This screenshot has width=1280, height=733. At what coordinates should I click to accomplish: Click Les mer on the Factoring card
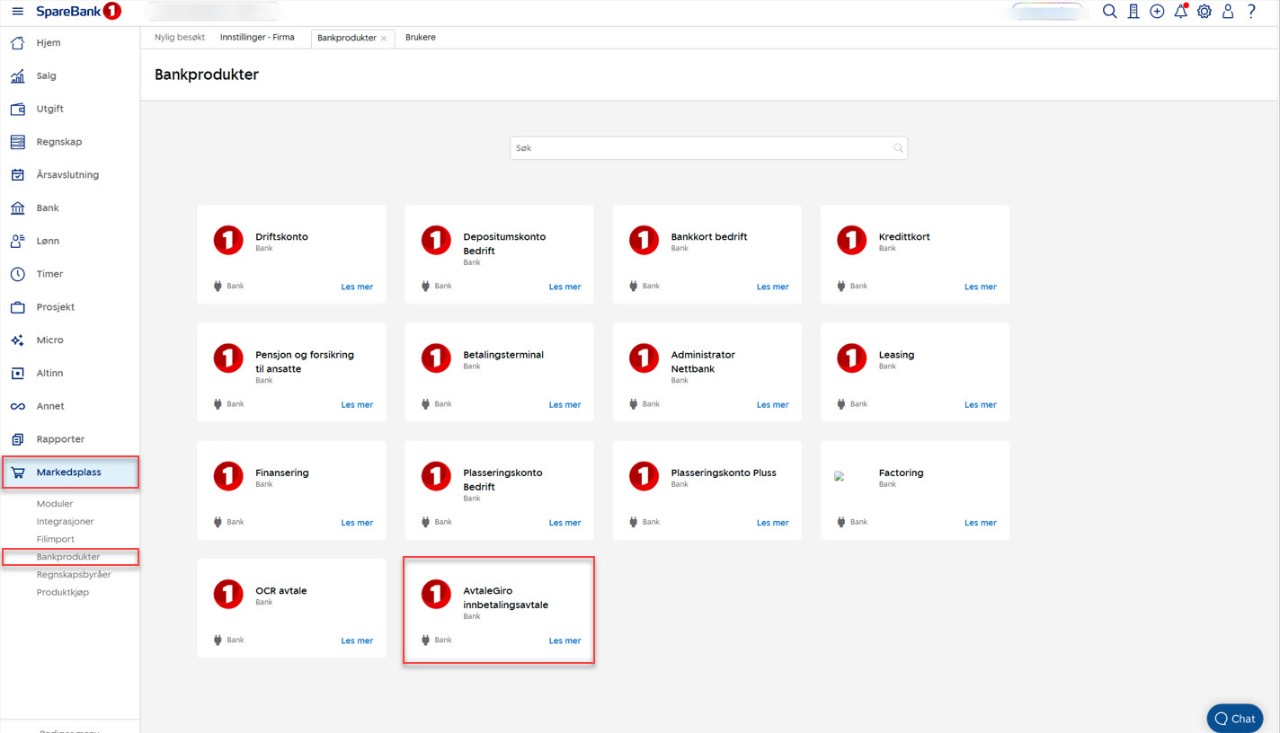click(x=980, y=523)
